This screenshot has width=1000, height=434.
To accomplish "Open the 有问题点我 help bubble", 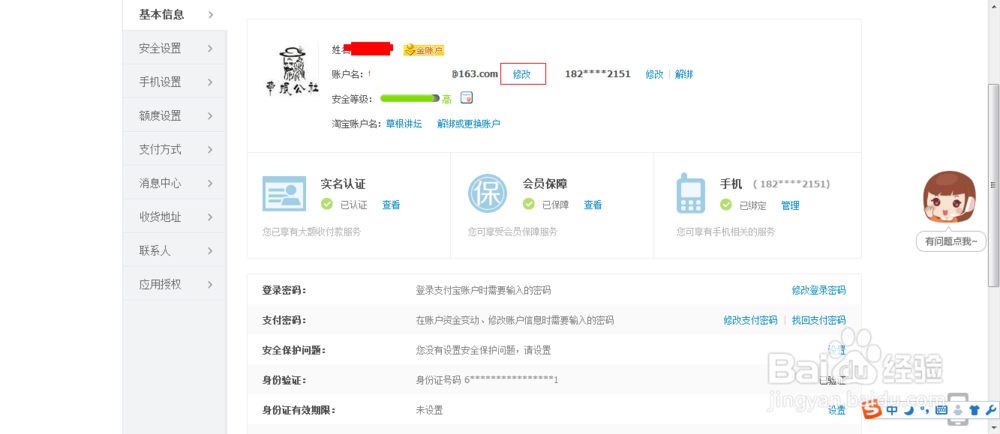I will (950, 242).
